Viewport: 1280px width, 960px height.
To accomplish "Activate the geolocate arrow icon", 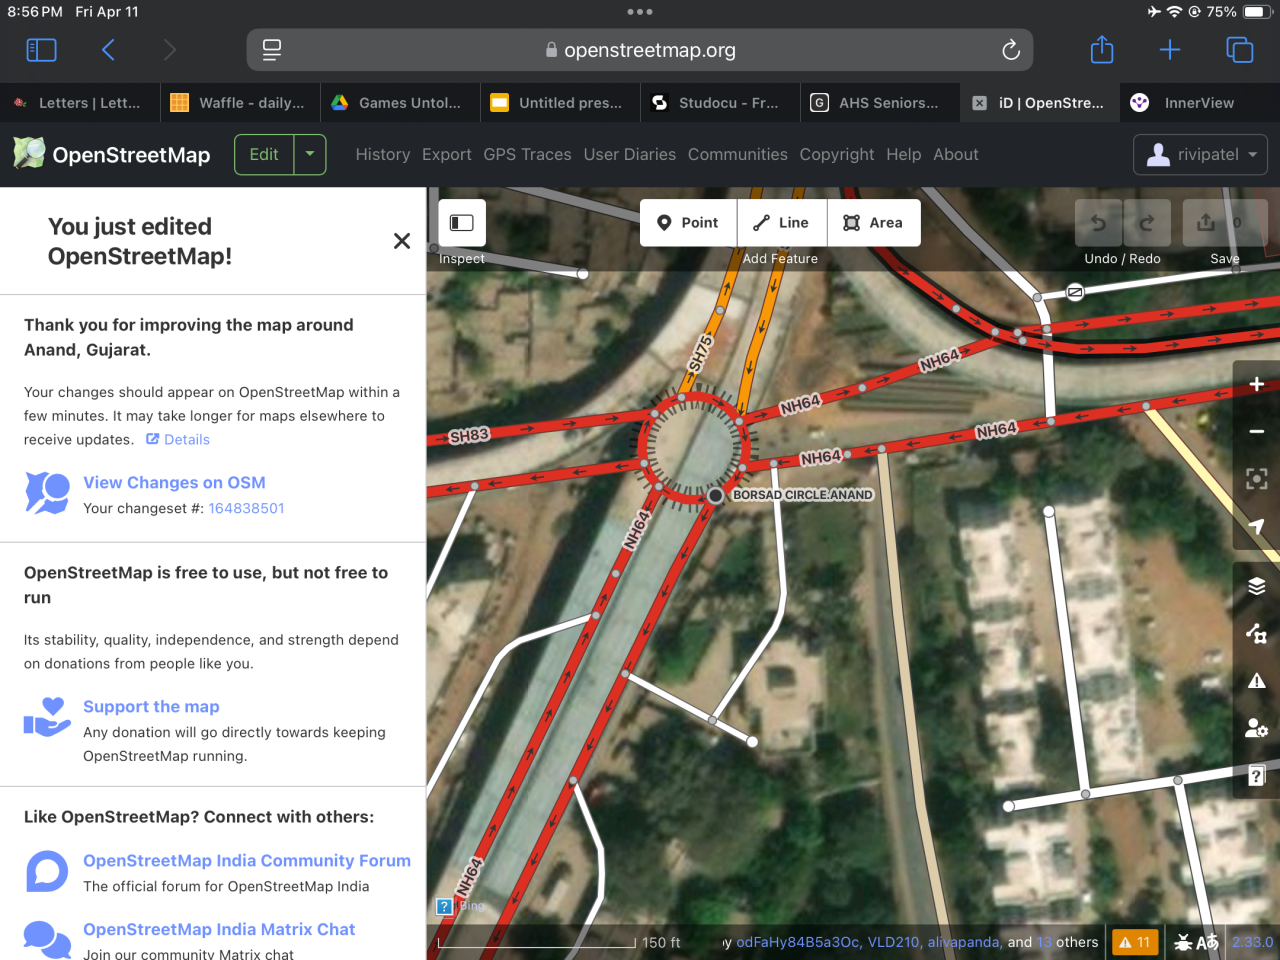I will (x=1257, y=526).
